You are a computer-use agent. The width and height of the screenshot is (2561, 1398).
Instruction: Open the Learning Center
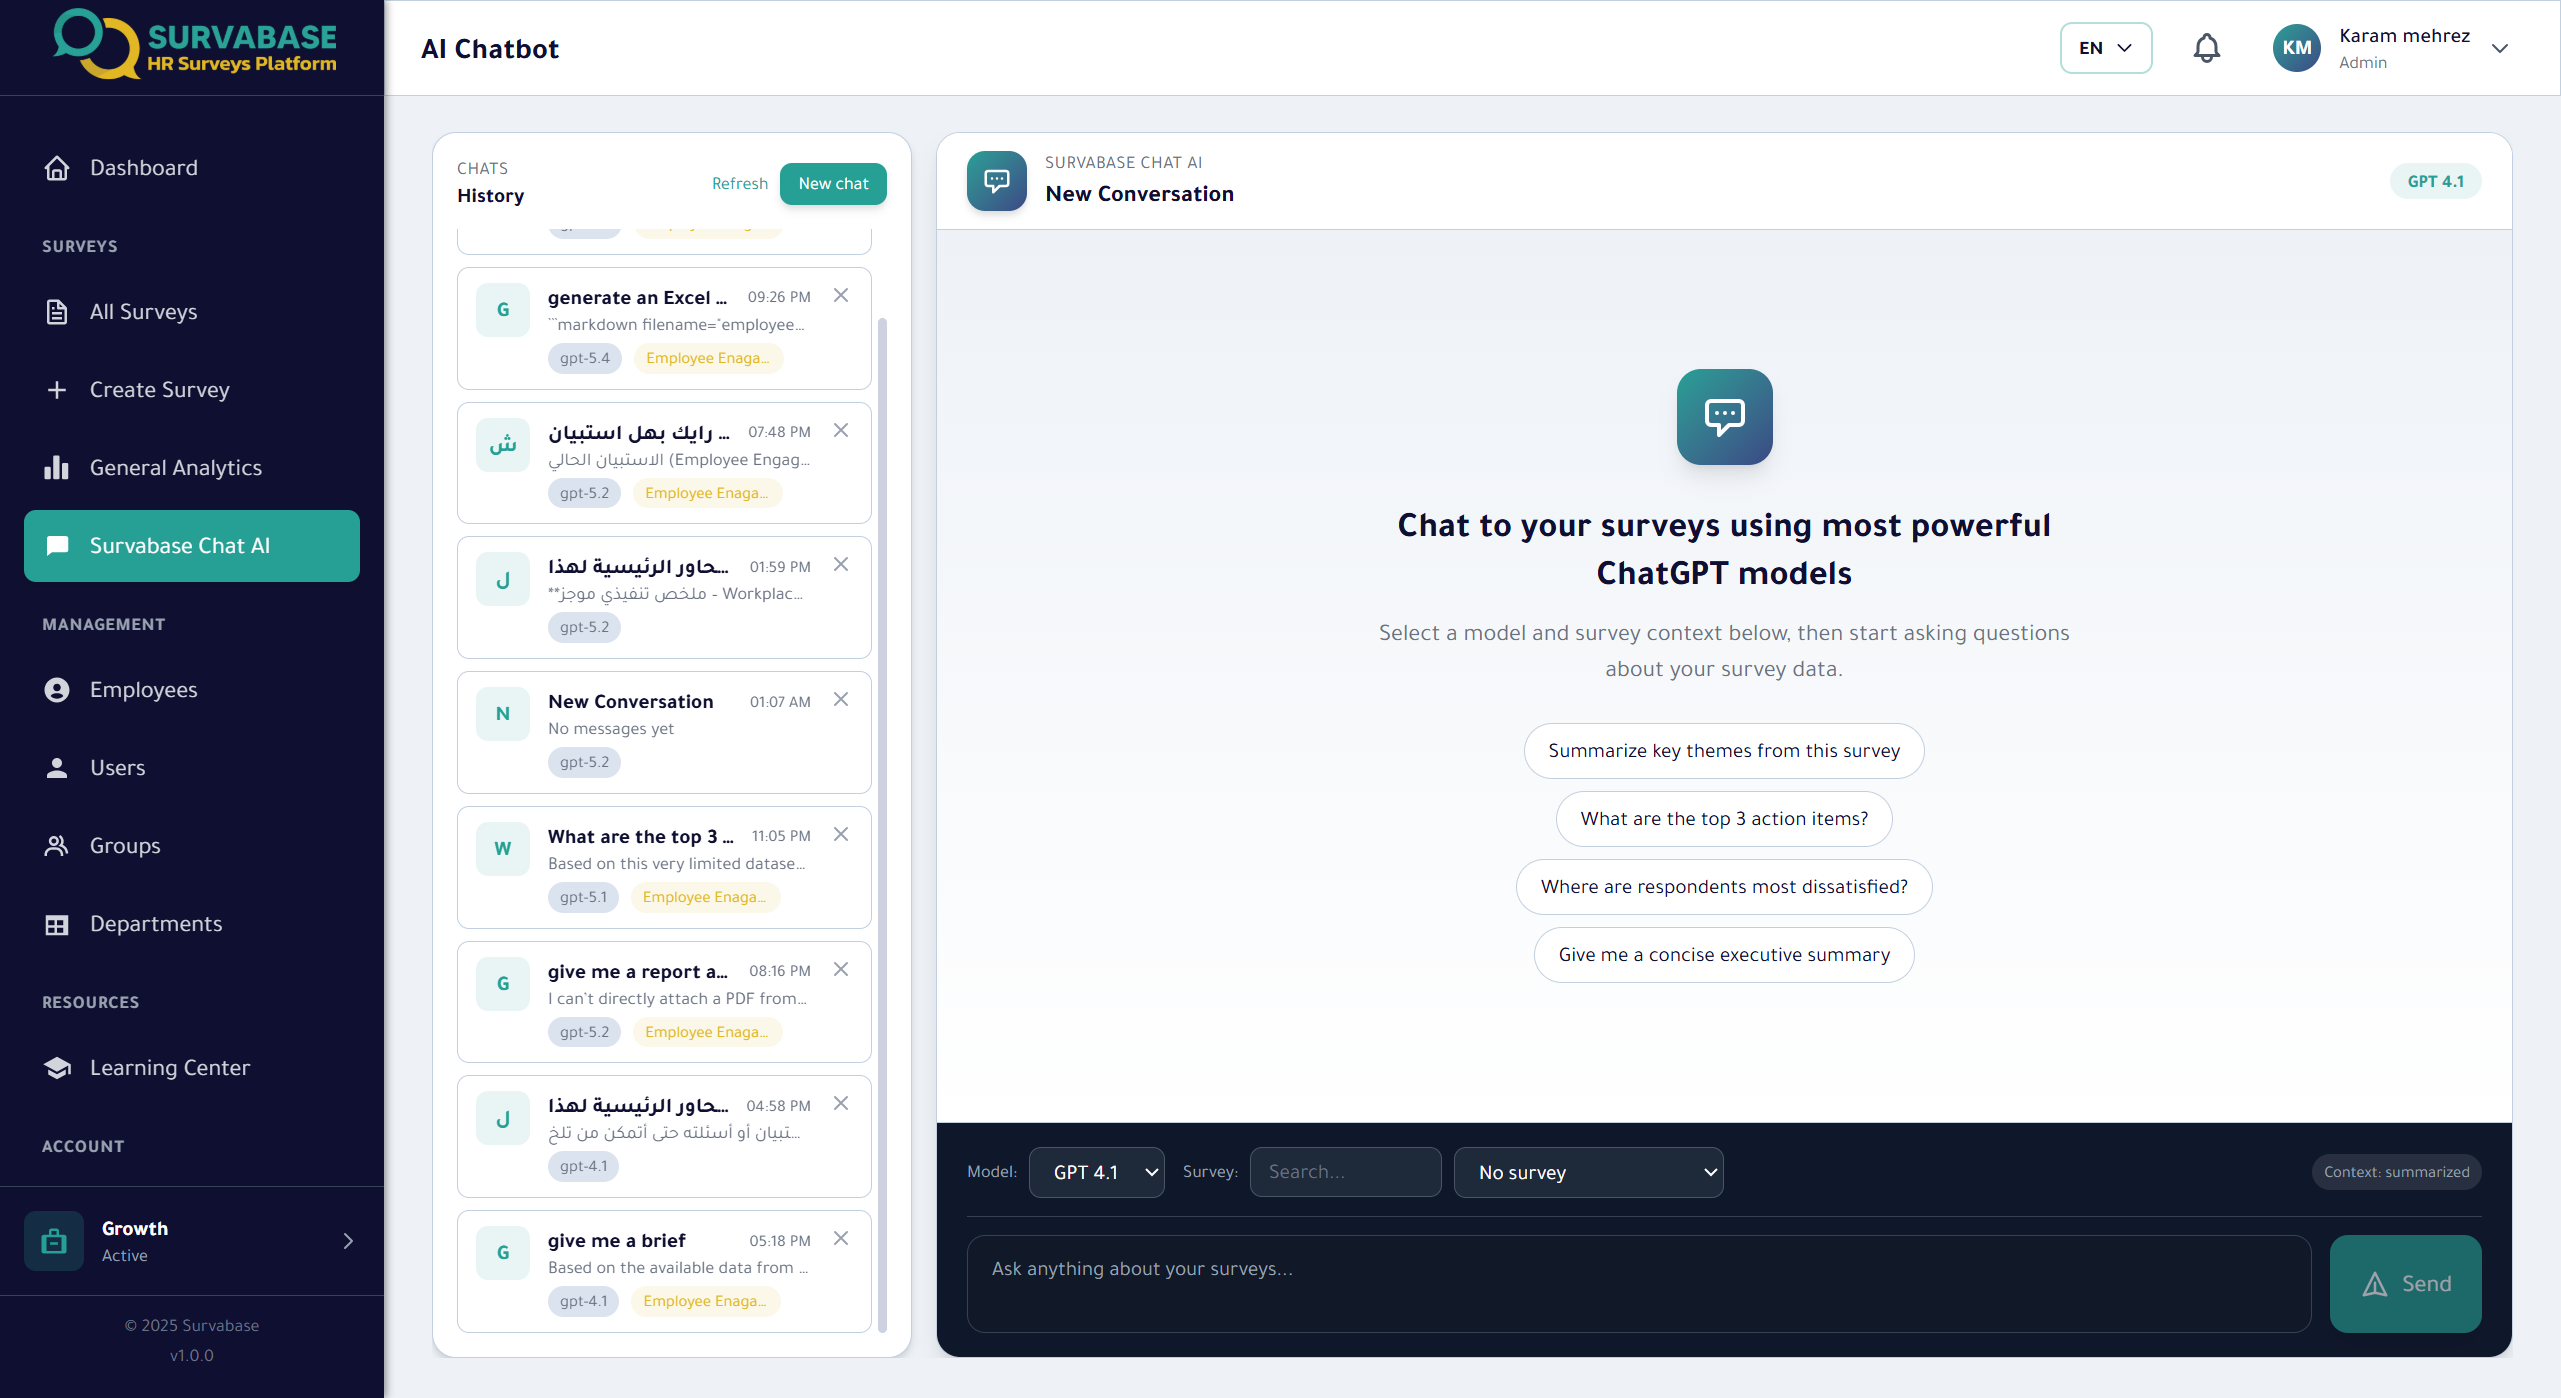192,1068
